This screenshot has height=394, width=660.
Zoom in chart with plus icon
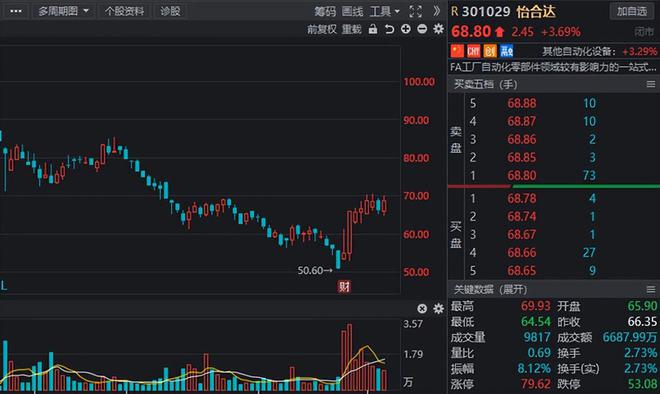tap(406, 29)
